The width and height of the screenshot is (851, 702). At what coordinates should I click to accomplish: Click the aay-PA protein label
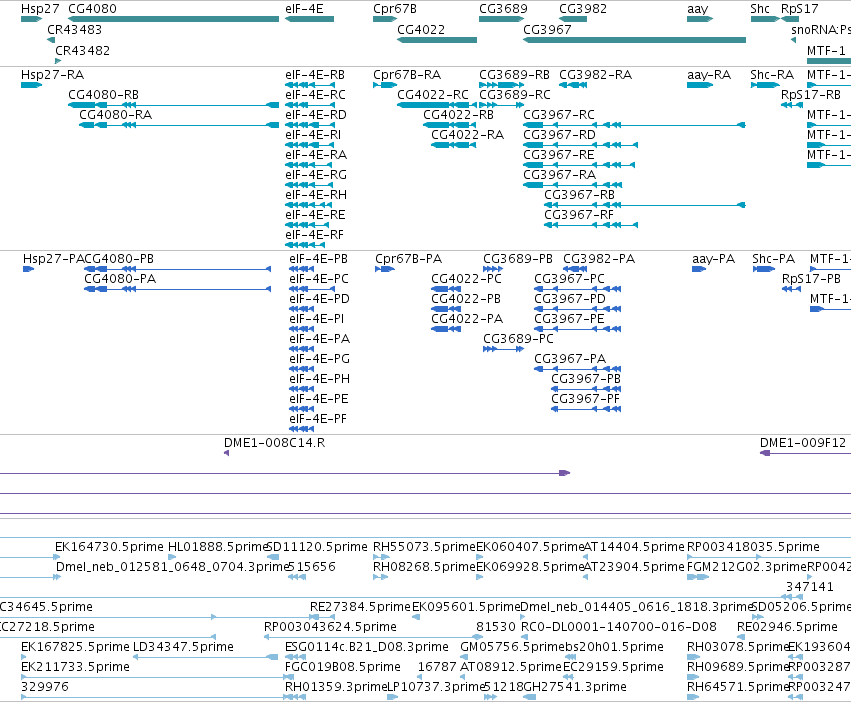click(713, 258)
